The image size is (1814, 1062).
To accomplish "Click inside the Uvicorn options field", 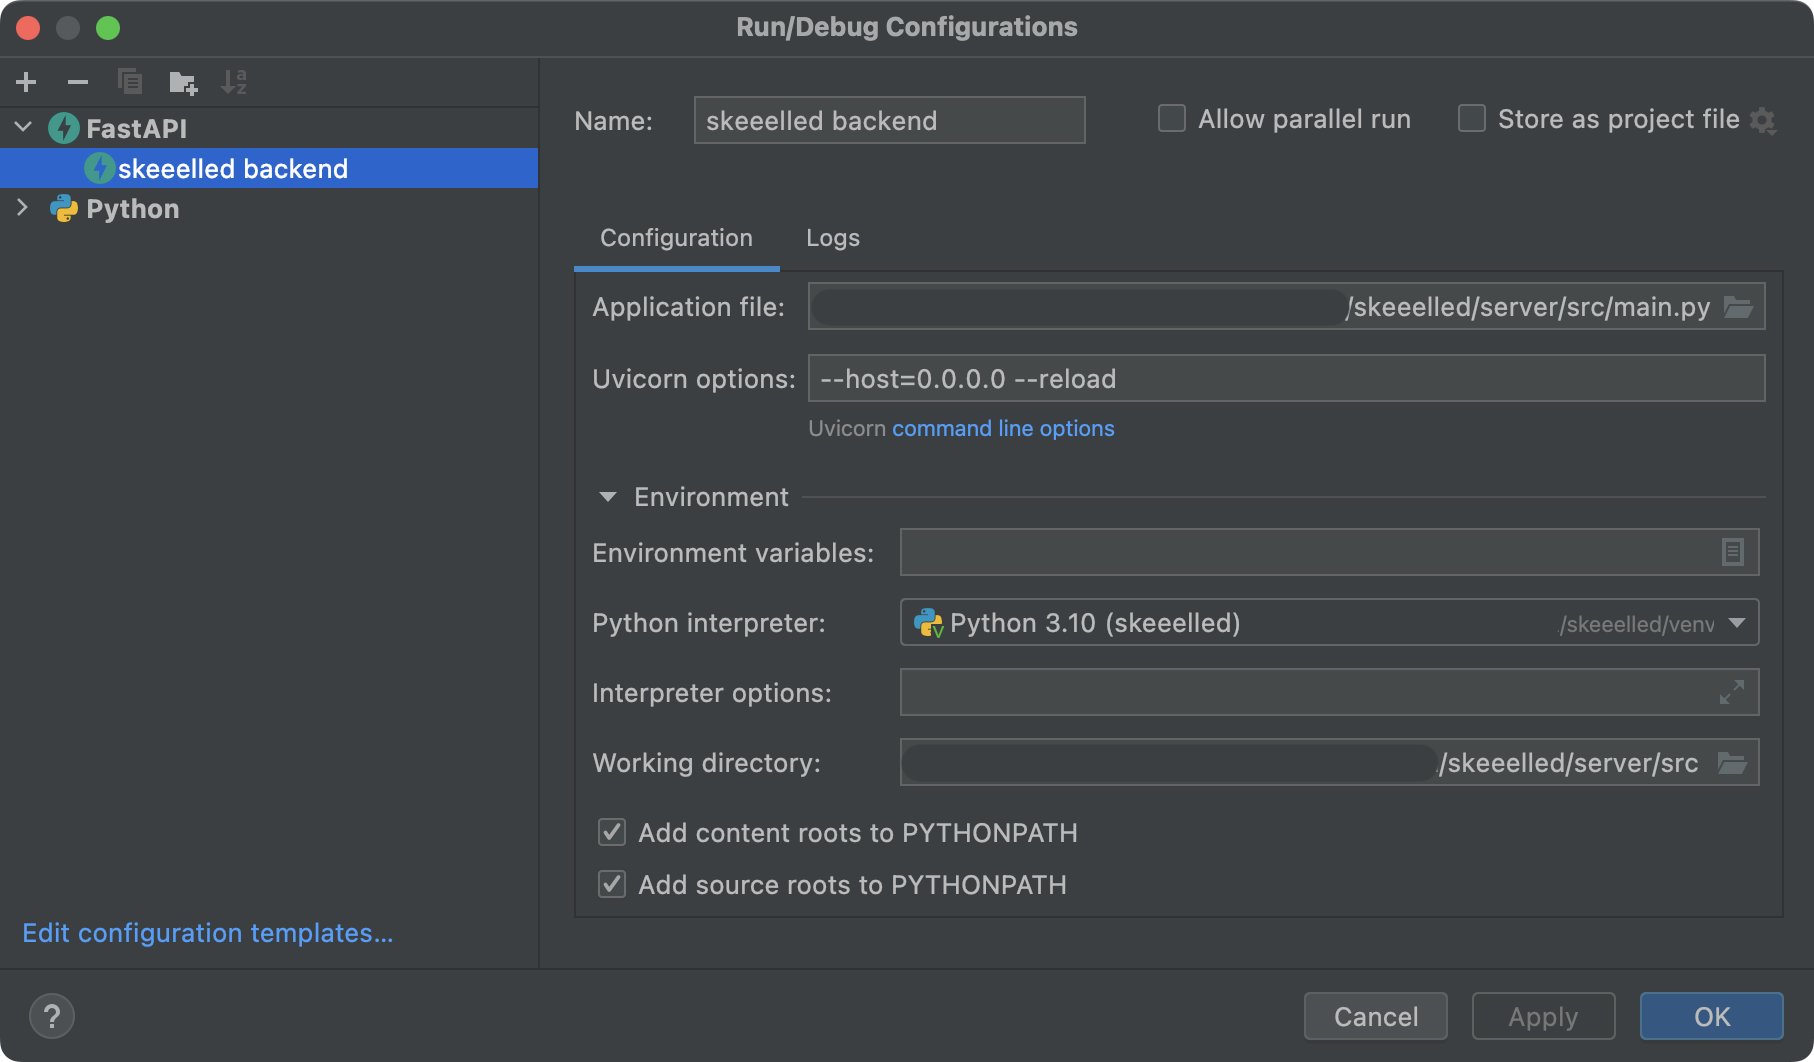I will (1285, 379).
